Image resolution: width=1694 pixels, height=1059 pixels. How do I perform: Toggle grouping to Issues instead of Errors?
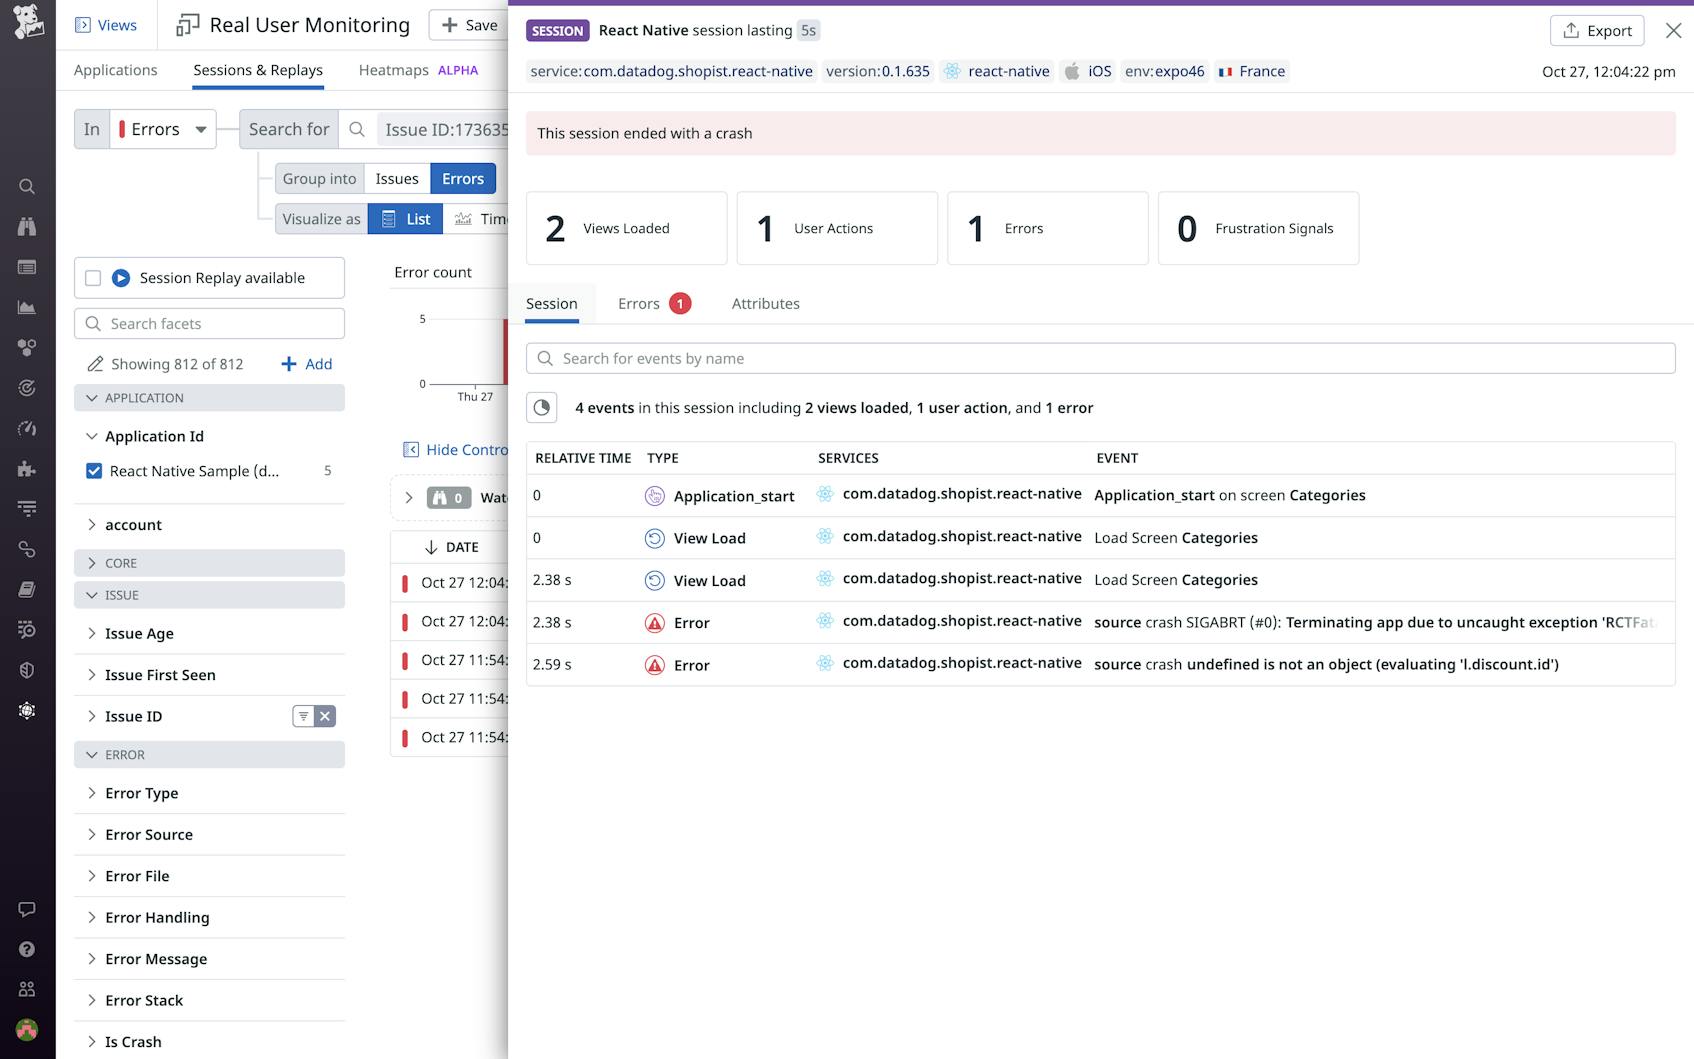click(x=396, y=178)
